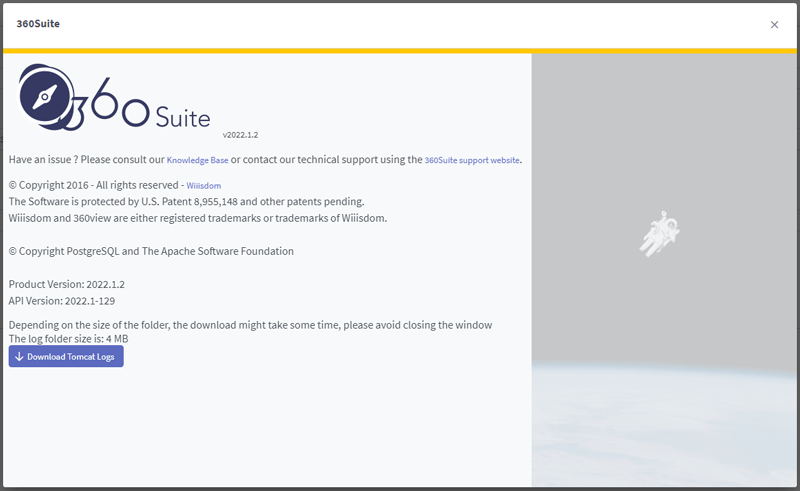Click the astronaut image
The height and width of the screenshot is (491, 800).
[x=659, y=234]
